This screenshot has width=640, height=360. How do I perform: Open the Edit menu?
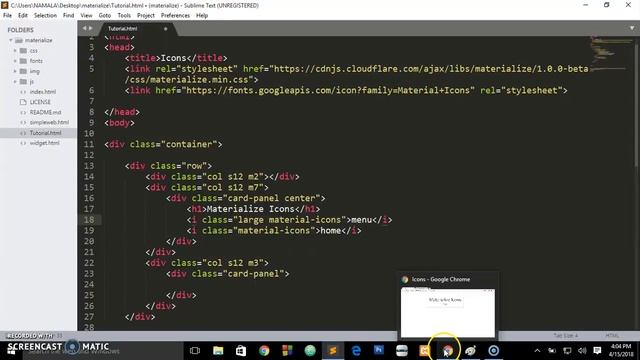[x=23, y=15]
